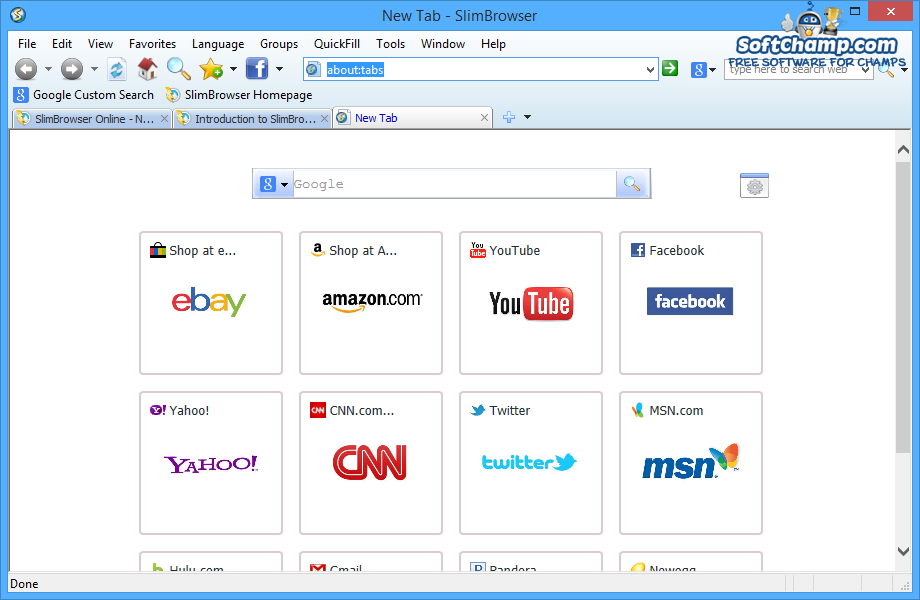920x600 pixels.
Task: Click the gear settings icon on the new tab page
Action: (754, 184)
